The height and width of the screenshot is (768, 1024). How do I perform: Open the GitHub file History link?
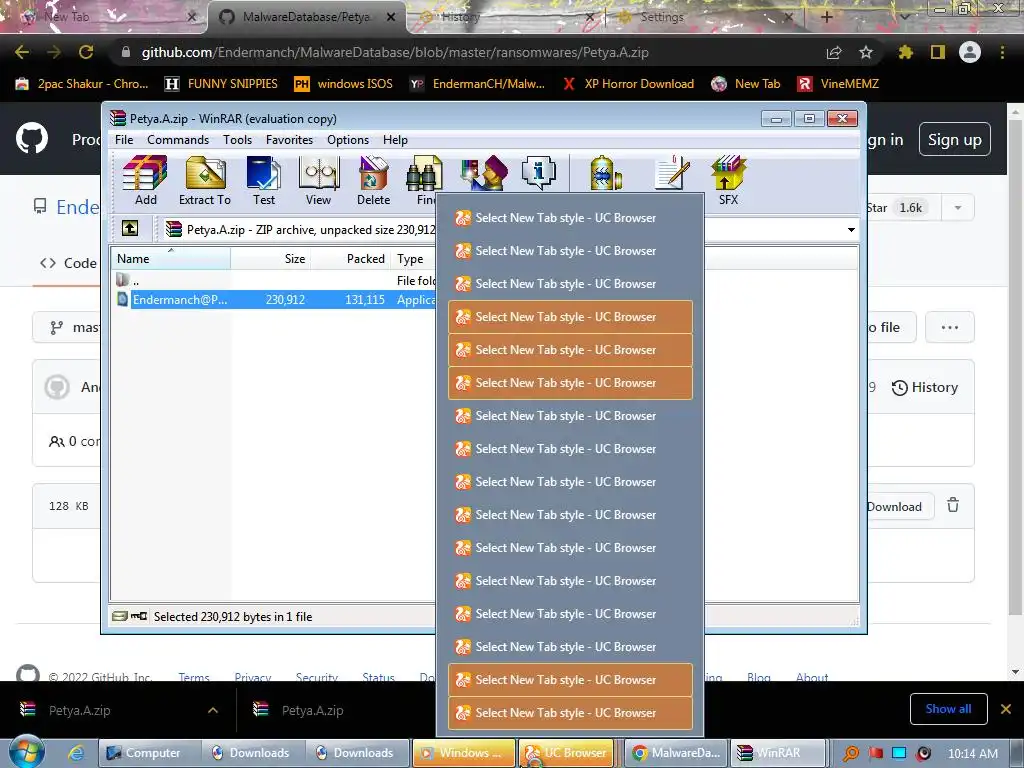tap(925, 387)
